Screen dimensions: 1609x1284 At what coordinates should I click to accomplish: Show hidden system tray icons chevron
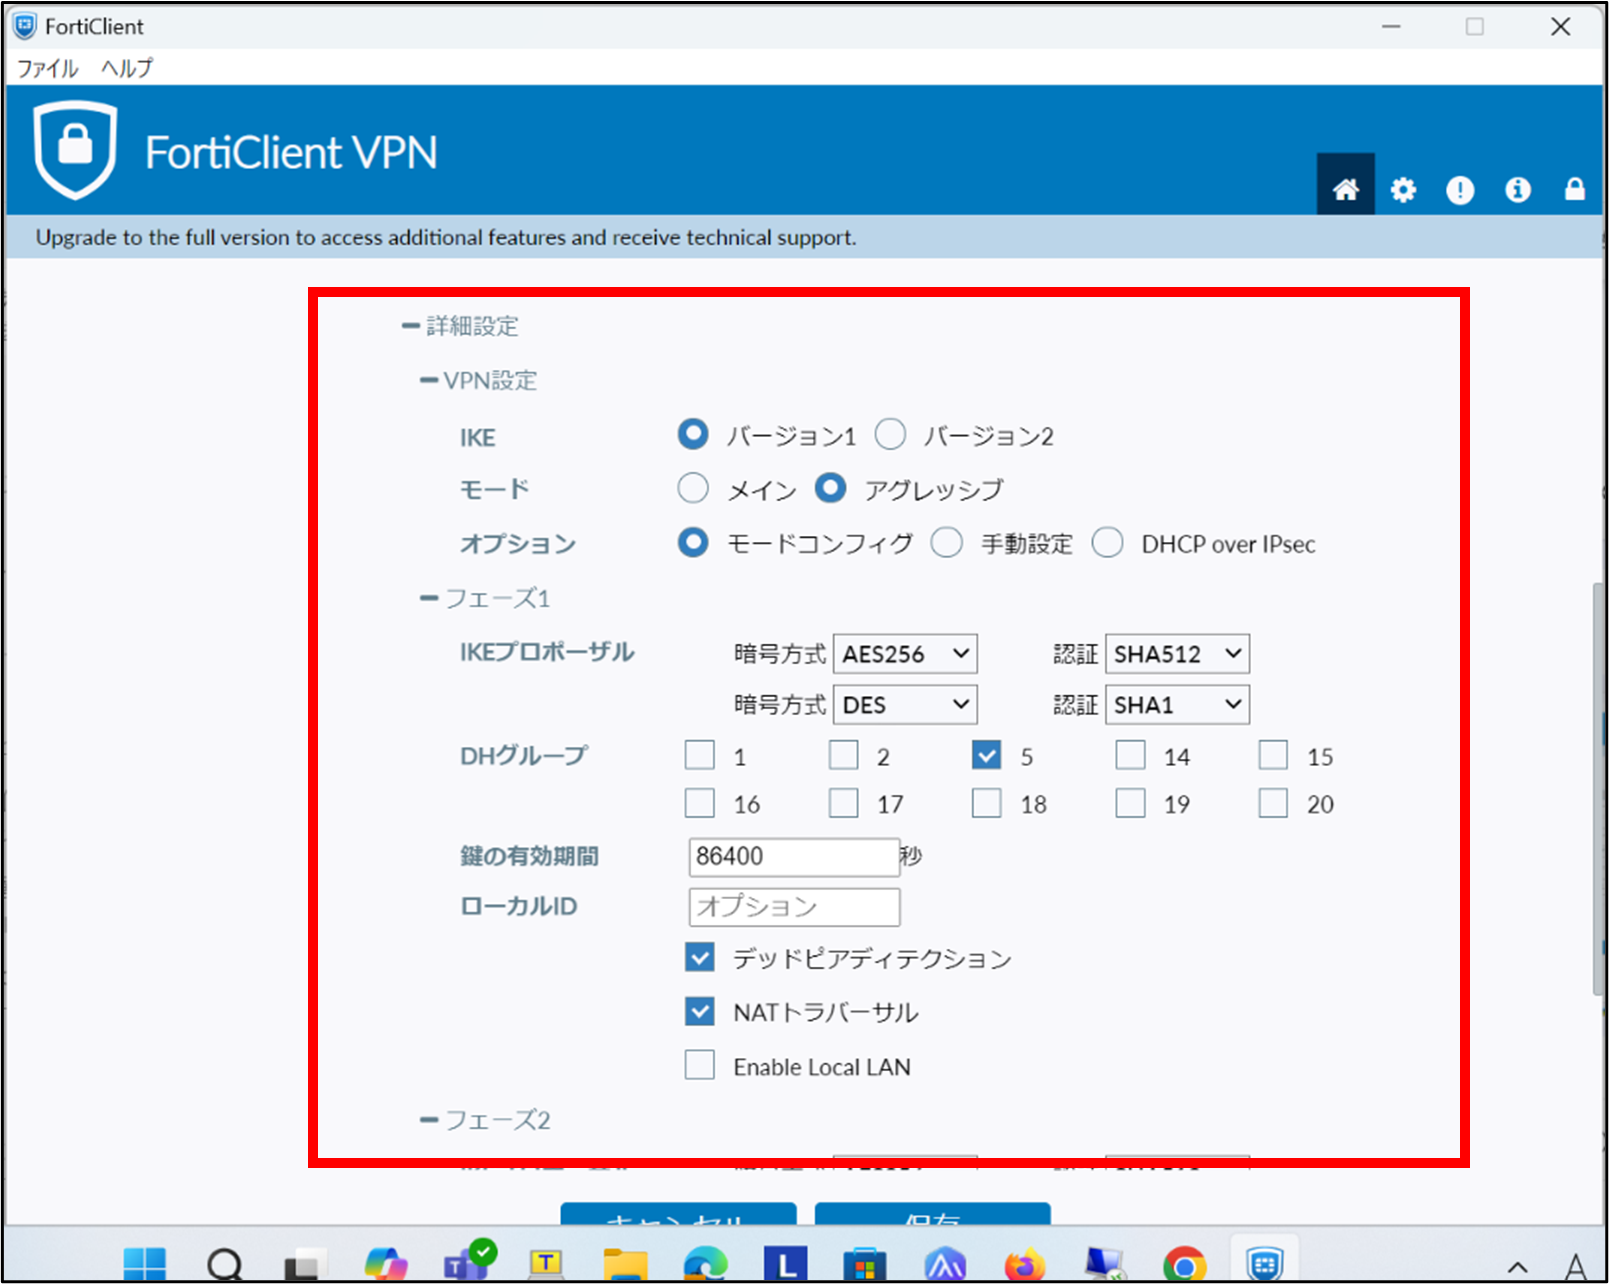(x=1518, y=1267)
